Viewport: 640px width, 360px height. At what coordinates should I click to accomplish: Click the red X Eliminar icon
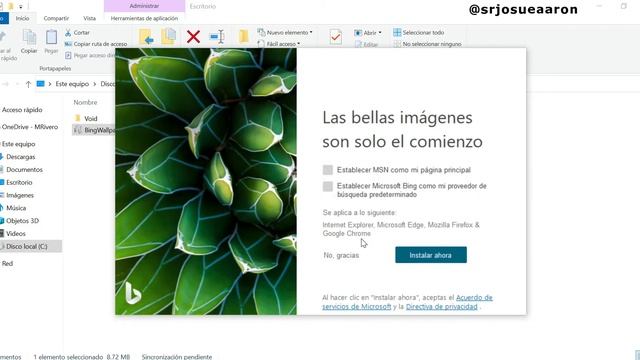pyautogui.click(x=193, y=37)
